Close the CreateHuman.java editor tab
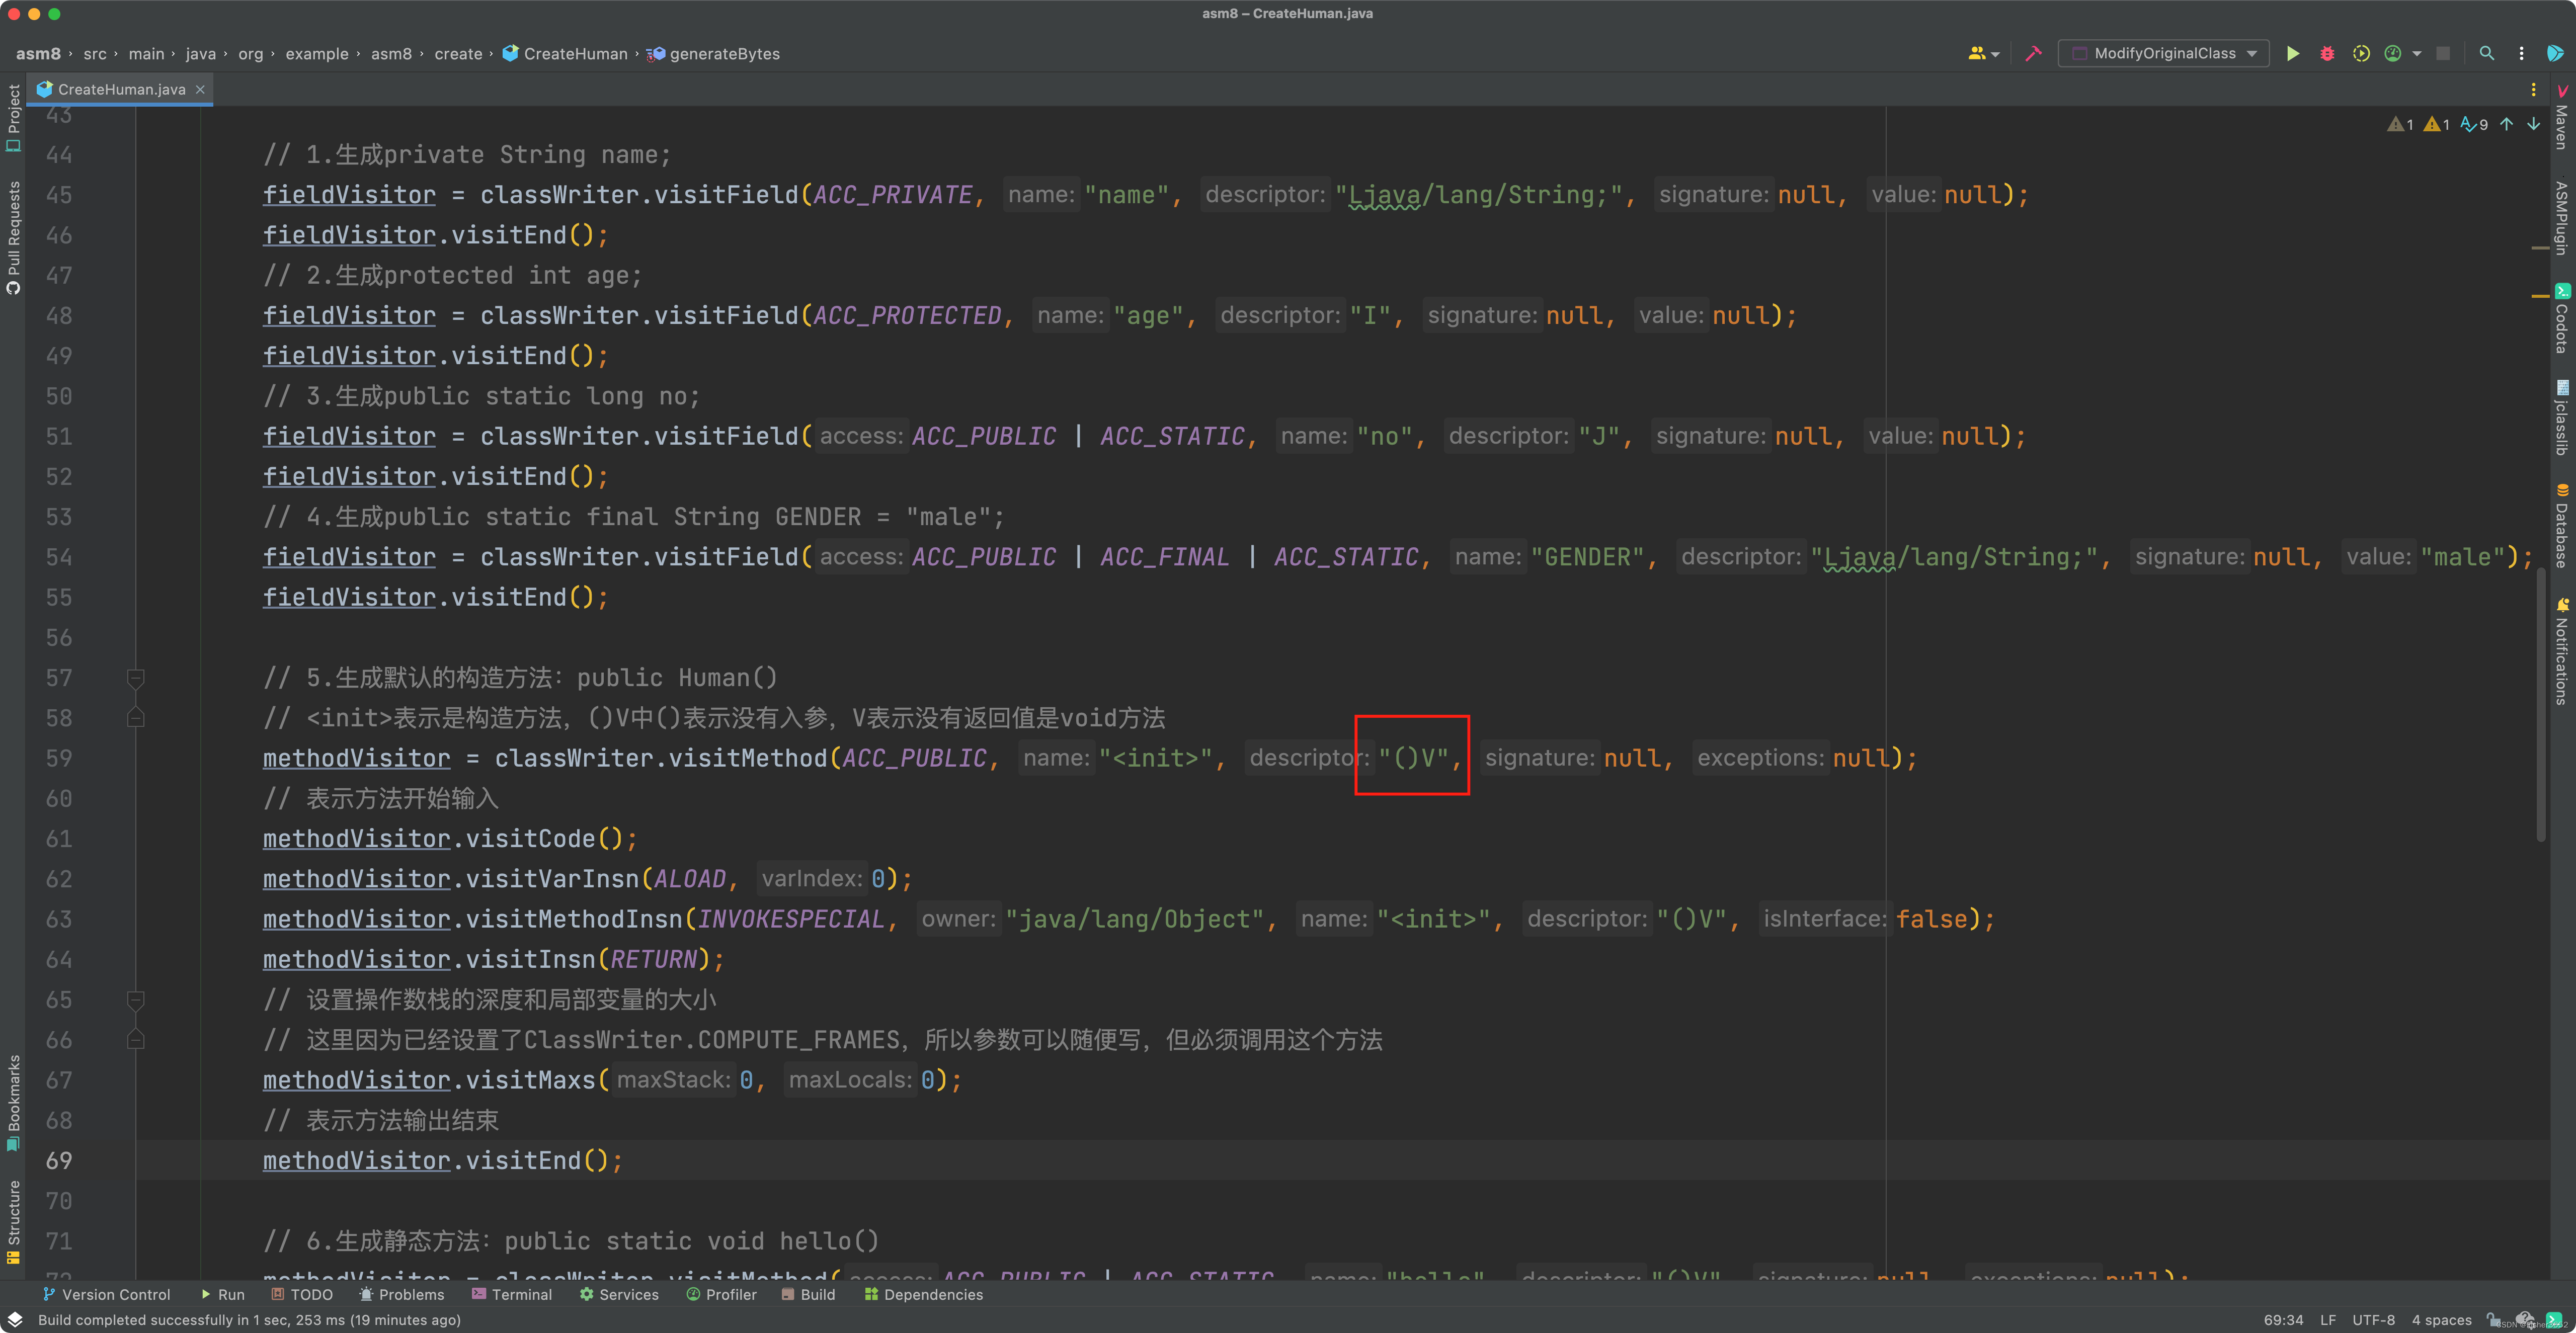Viewport: 2576px width, 1333px height. pos(200,89)
